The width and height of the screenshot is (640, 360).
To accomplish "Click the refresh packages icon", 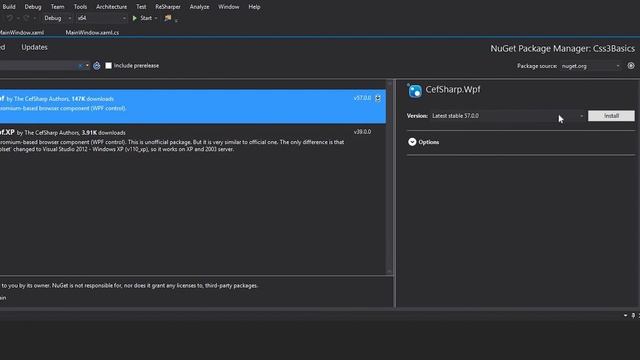I will click(97, 66).
